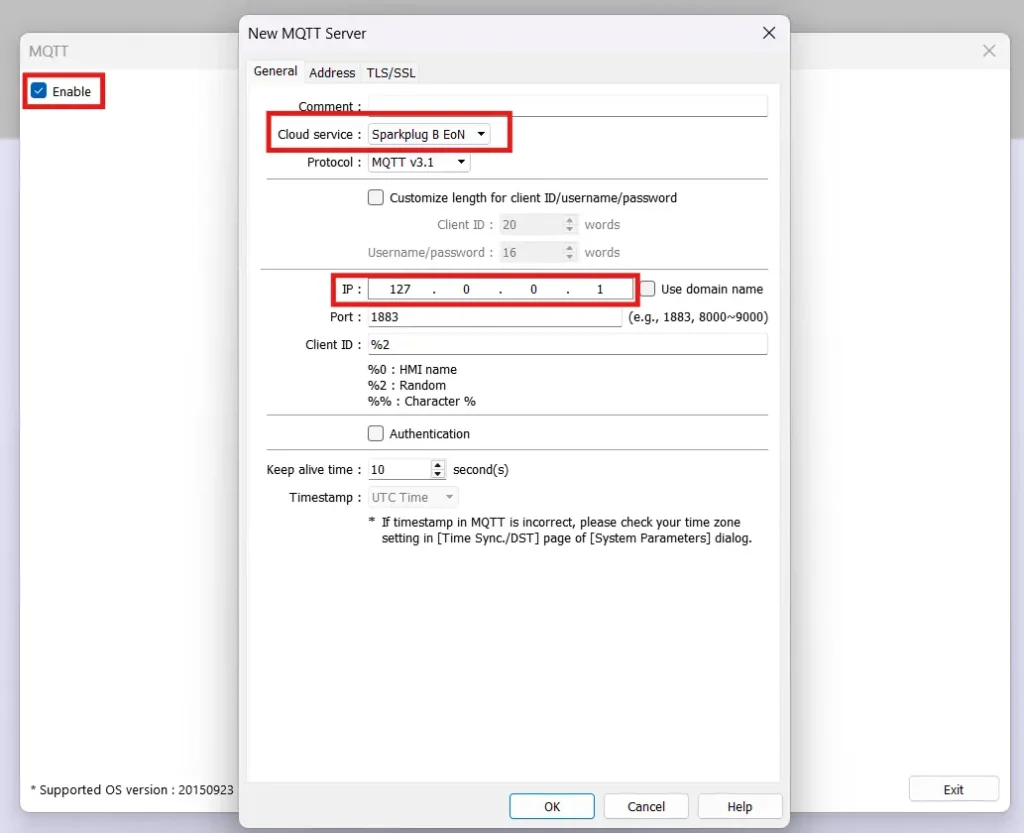1024x833 pixels.
Task: Edit the Port number field
Action: (490, 317)
